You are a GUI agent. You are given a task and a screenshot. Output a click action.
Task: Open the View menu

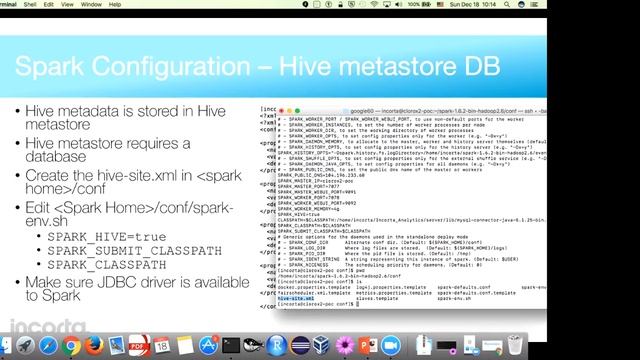67,4
